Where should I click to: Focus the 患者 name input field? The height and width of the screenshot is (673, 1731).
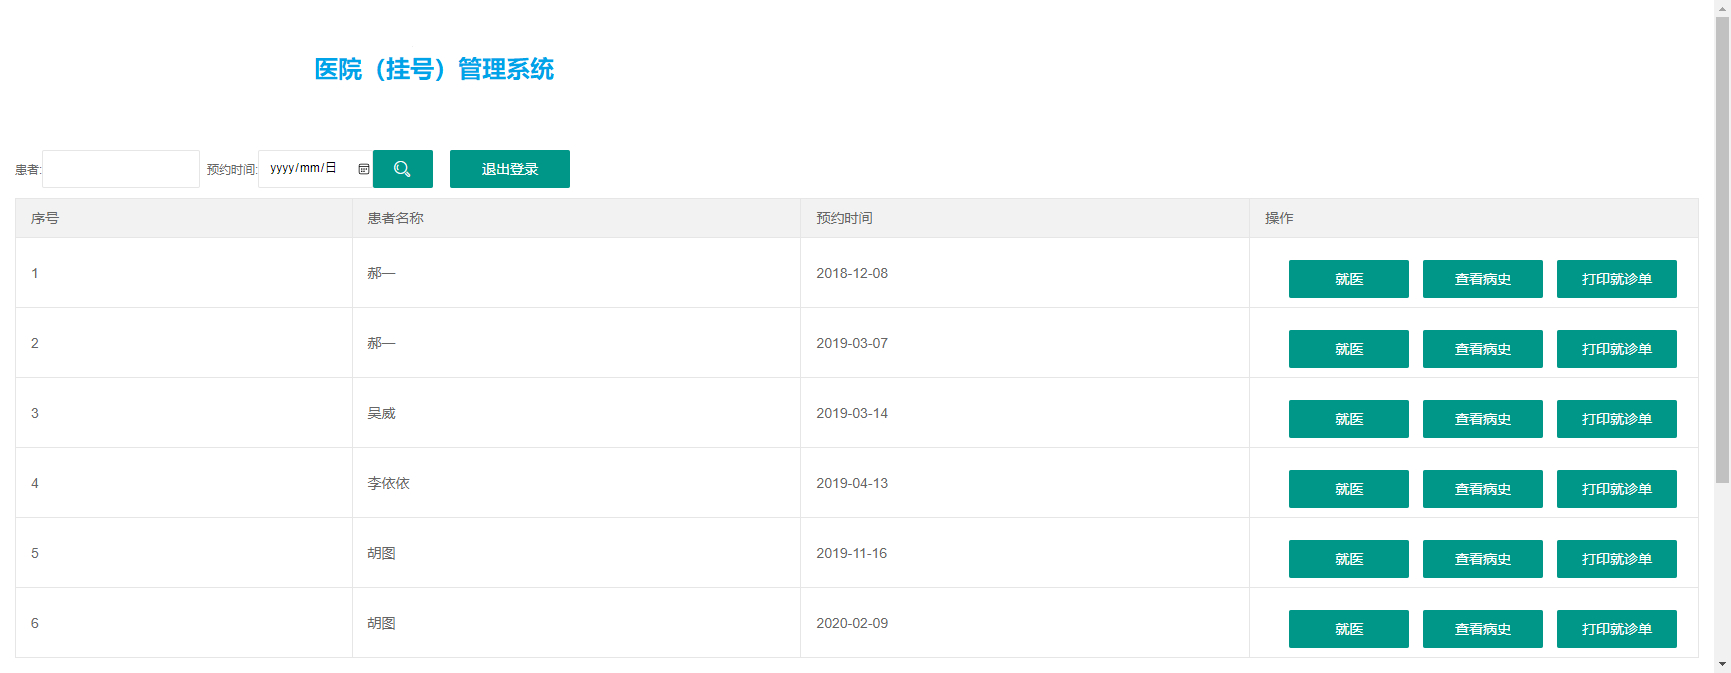[x=121, y=169]
